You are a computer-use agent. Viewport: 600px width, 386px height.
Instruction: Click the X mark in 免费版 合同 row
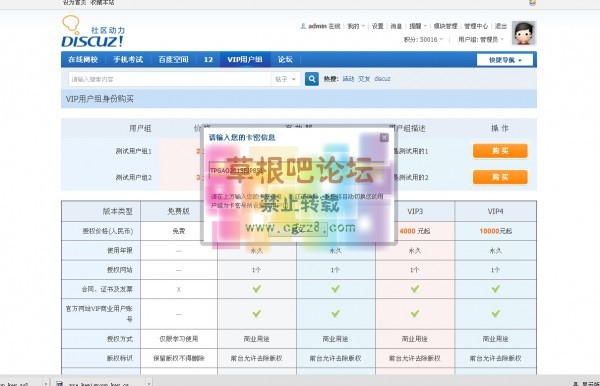point(178,290)
